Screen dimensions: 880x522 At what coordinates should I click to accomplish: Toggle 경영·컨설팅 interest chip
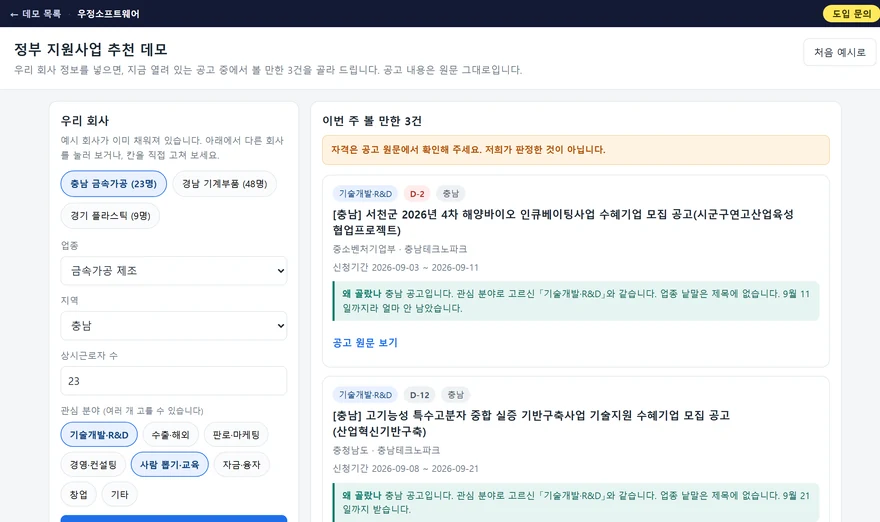(93, 464)
